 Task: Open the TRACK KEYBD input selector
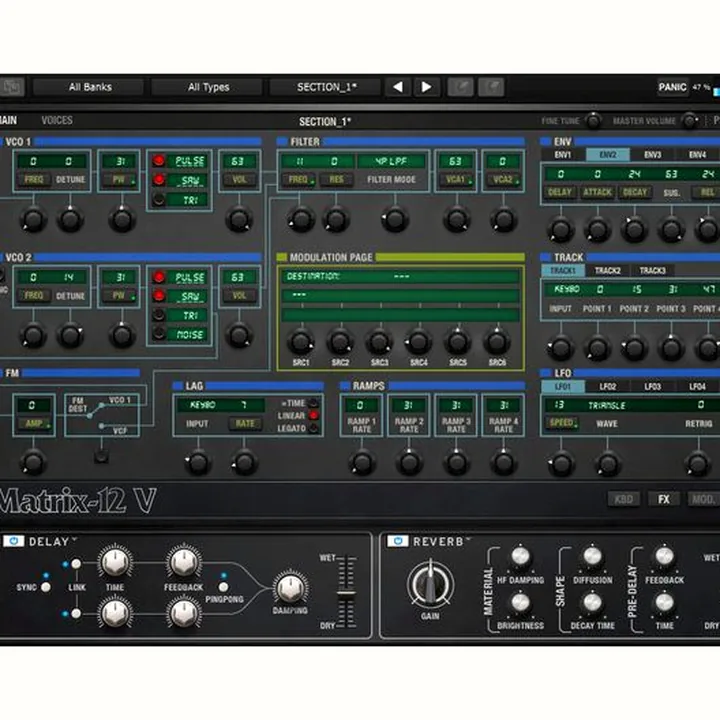(x=567, y=289)
